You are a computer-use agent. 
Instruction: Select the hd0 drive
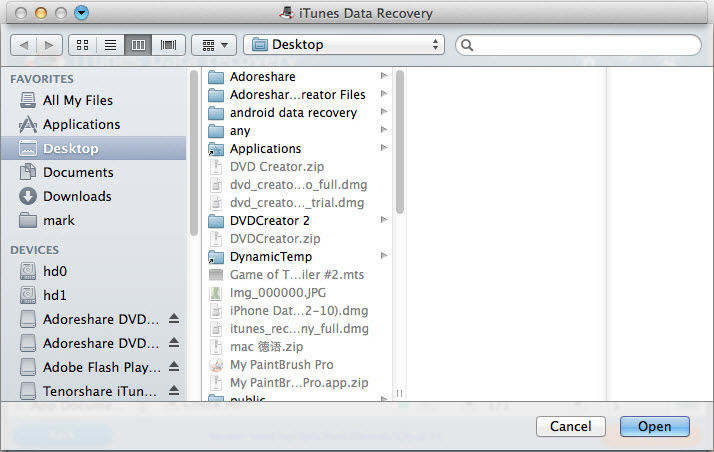point(93,271)
